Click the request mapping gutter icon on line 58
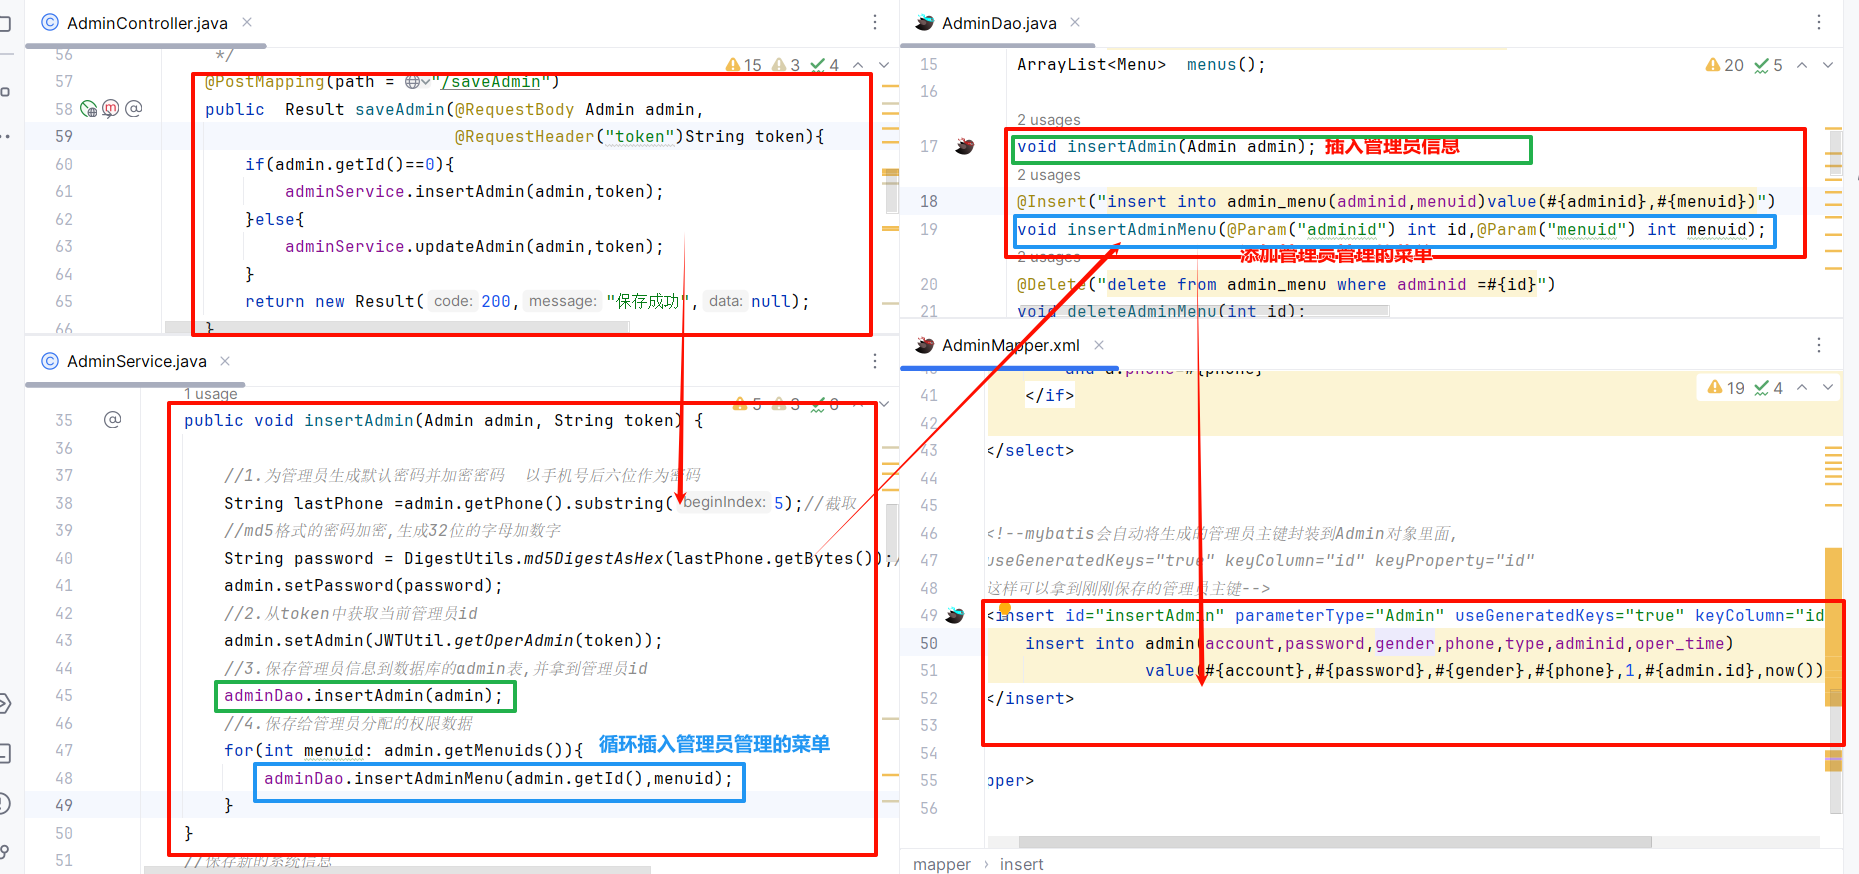 [x=111, y=109]
